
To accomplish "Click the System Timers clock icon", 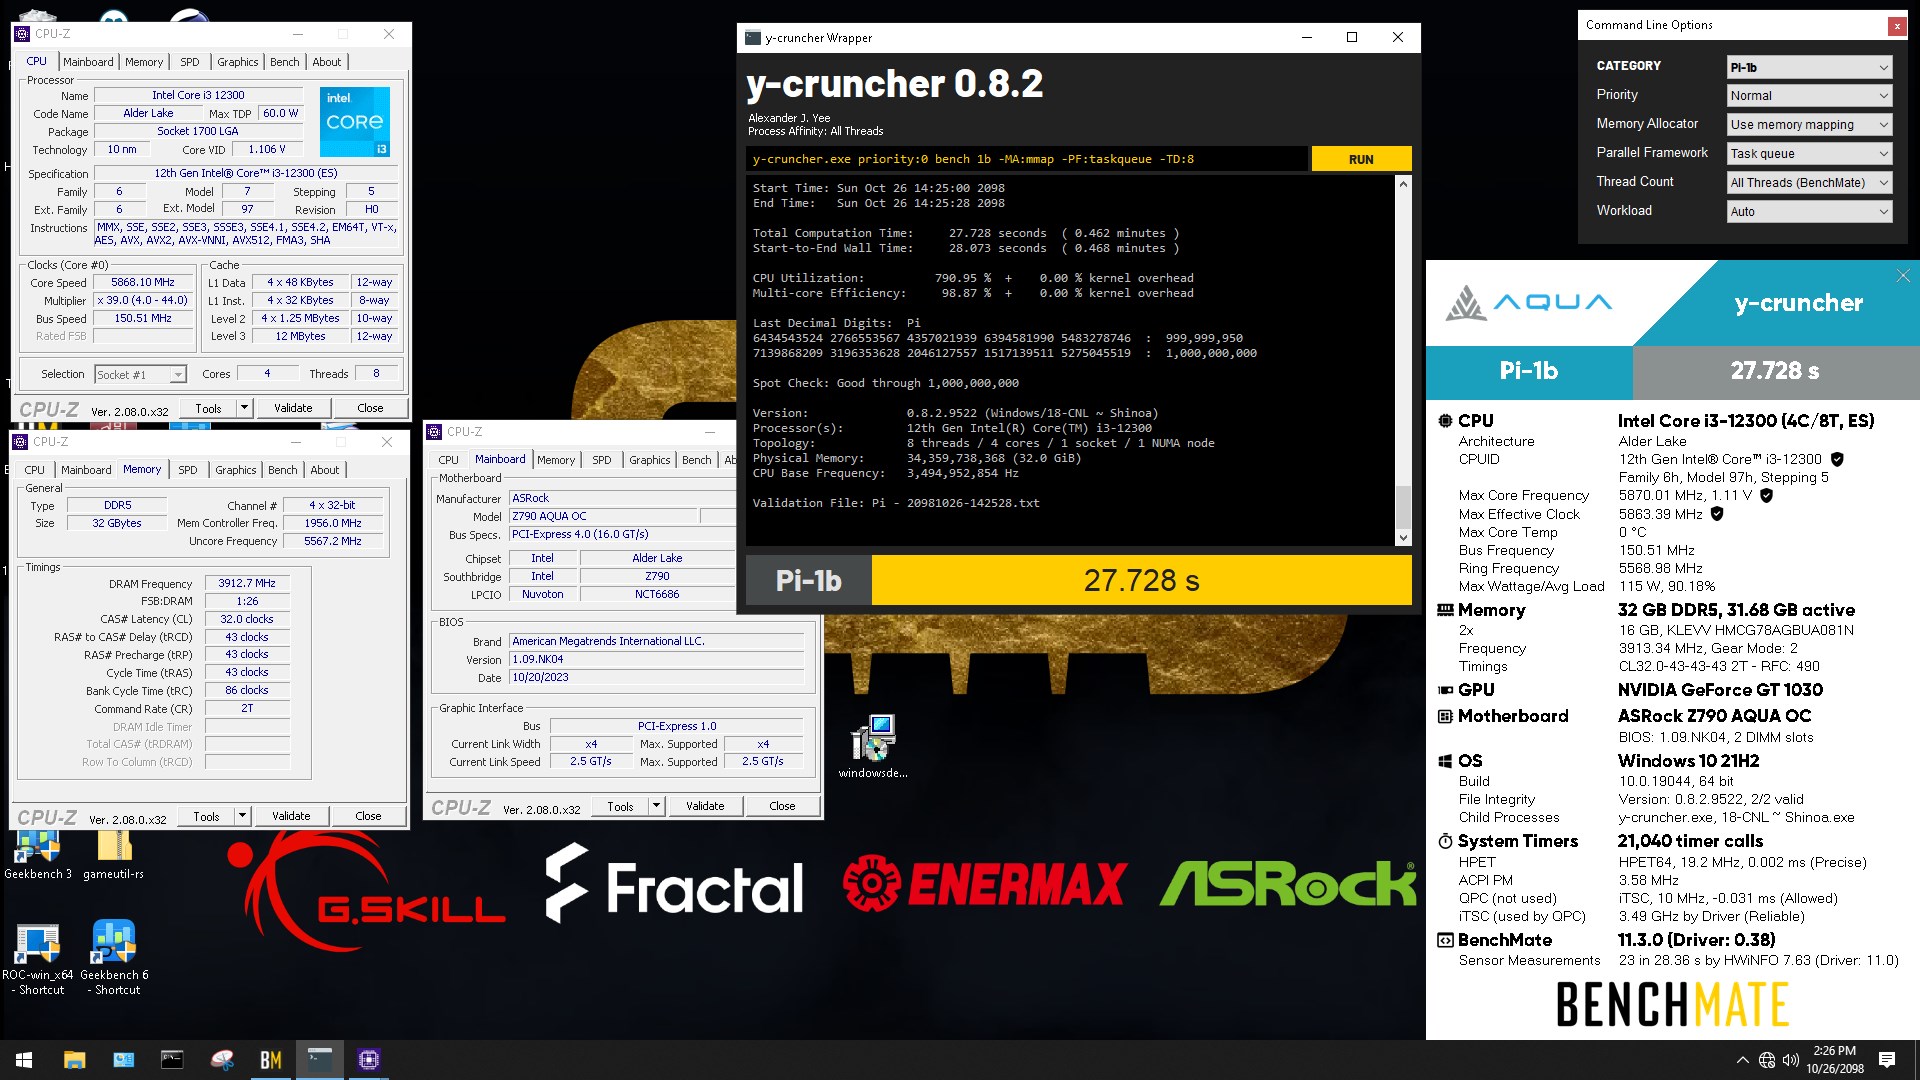I will pyautogui.click(x=1445, y=841).
